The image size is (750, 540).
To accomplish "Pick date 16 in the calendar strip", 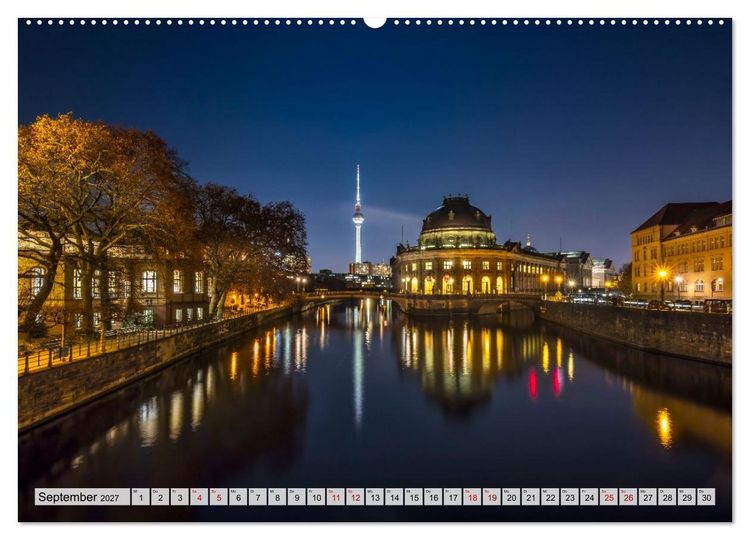I will 433,496.
